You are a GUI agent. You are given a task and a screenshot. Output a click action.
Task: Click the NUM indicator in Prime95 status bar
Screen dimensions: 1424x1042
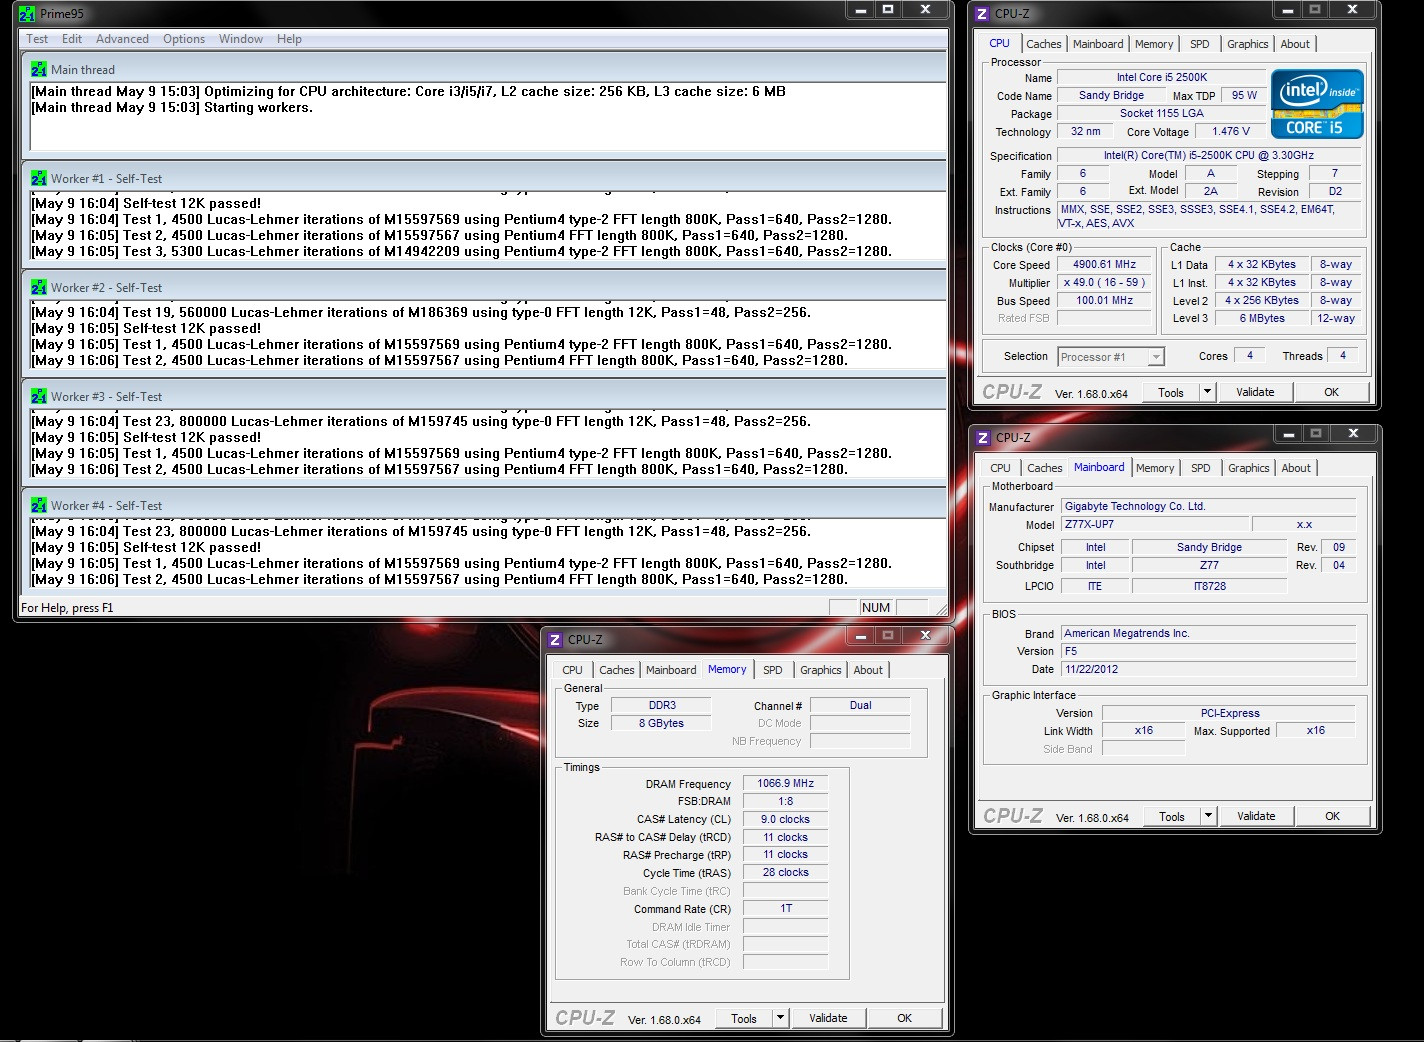click(876, 607)
